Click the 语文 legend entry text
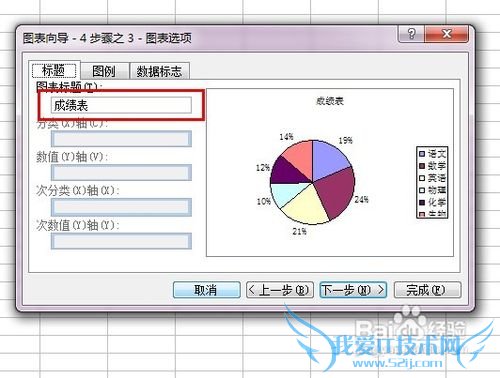The height and width of the screenshot is (378, 500). [437, 154]
